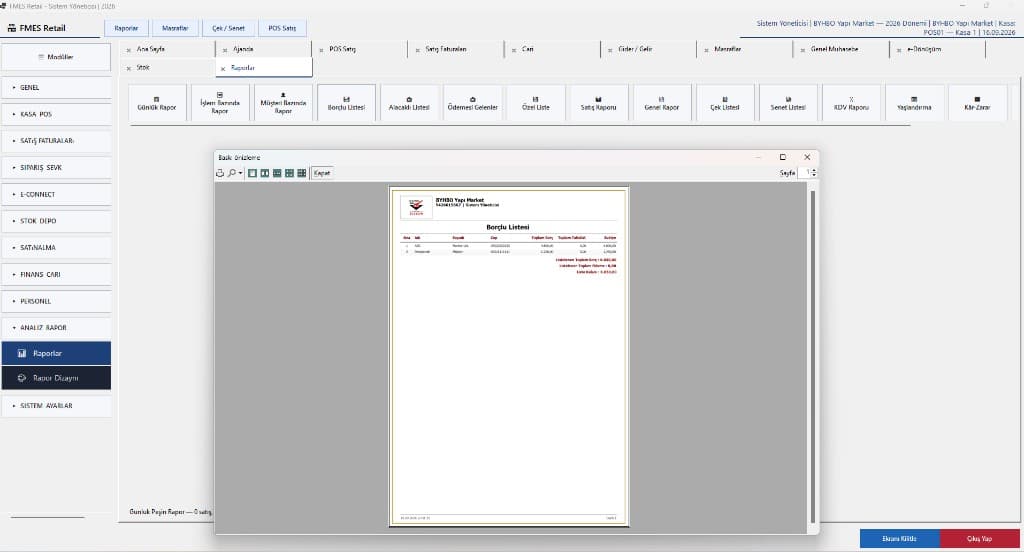Click the Kapat button in print preview

(x=322, y=173)
